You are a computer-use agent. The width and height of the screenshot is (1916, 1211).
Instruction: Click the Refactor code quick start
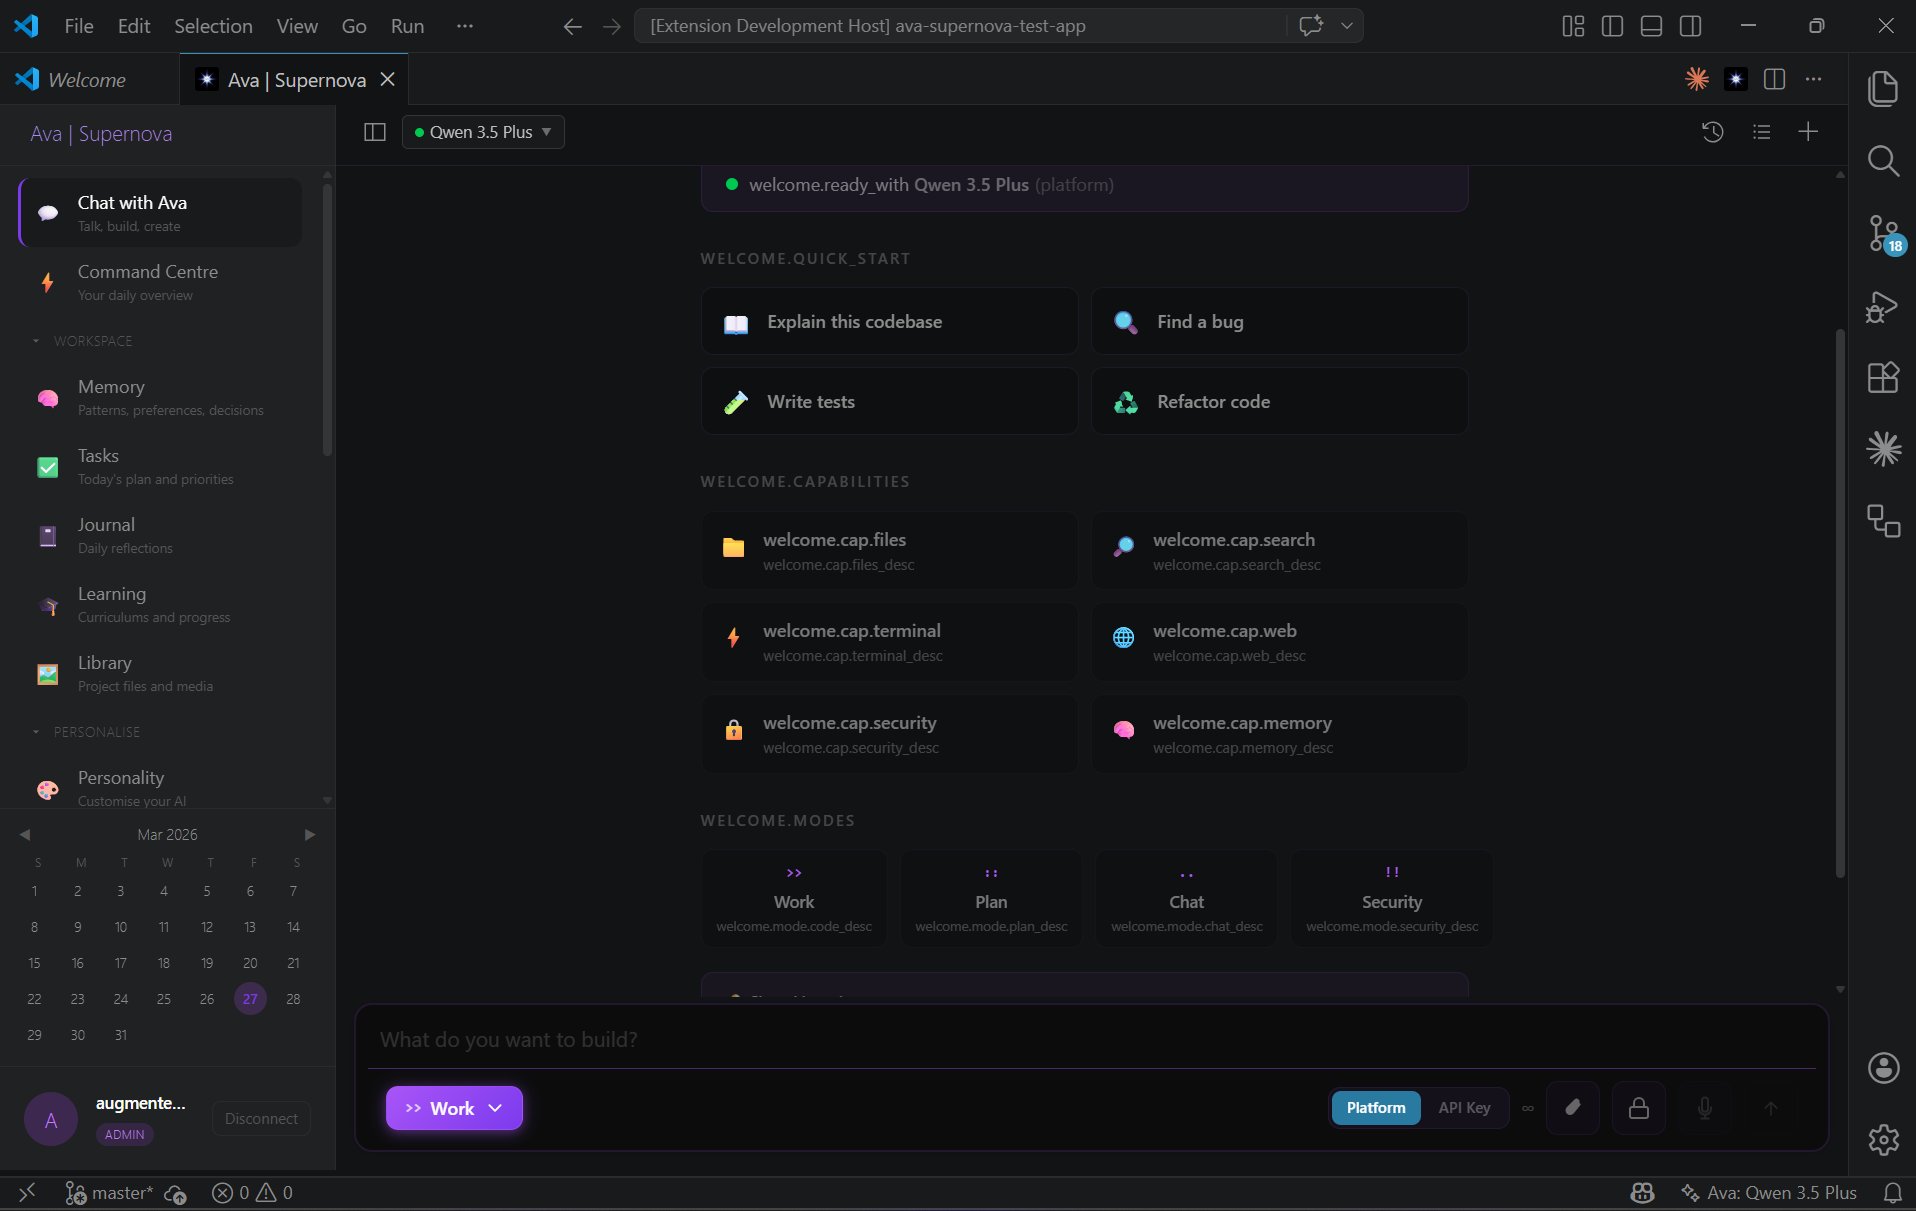(x=1279, y=401)
